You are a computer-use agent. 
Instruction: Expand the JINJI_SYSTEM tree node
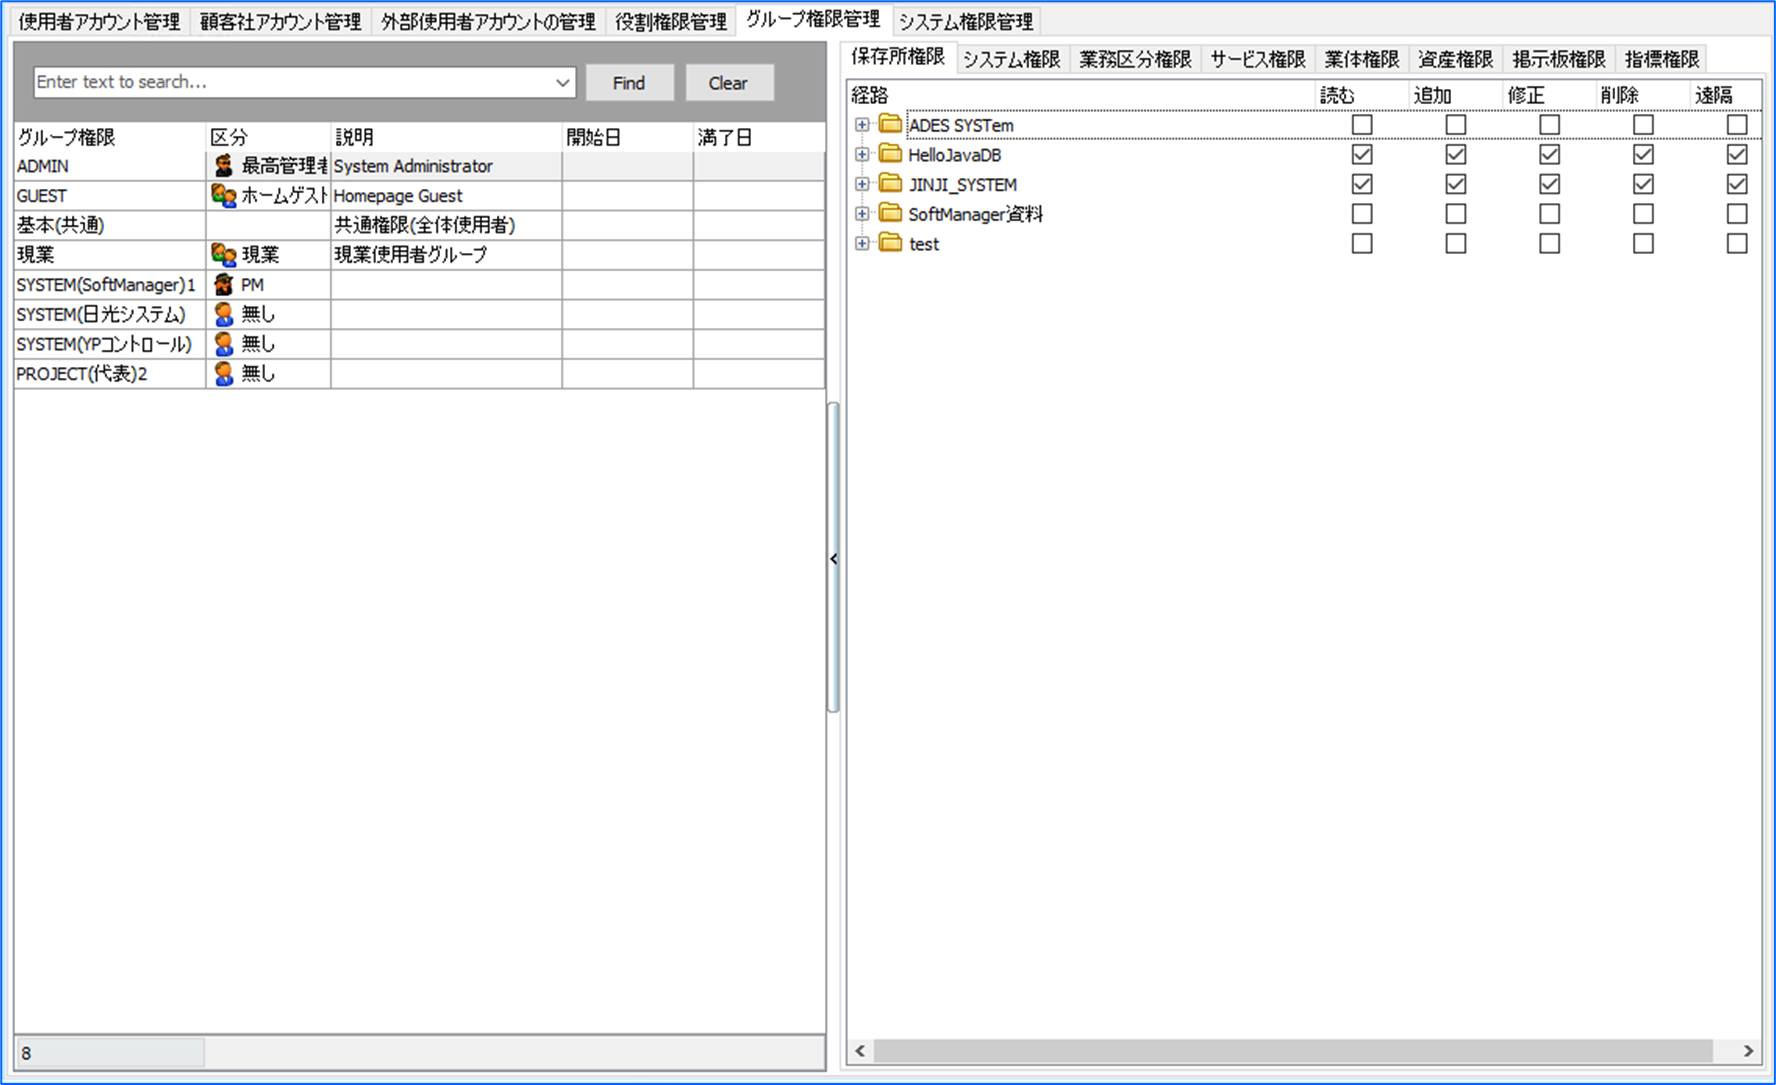(x=862, y=185)
